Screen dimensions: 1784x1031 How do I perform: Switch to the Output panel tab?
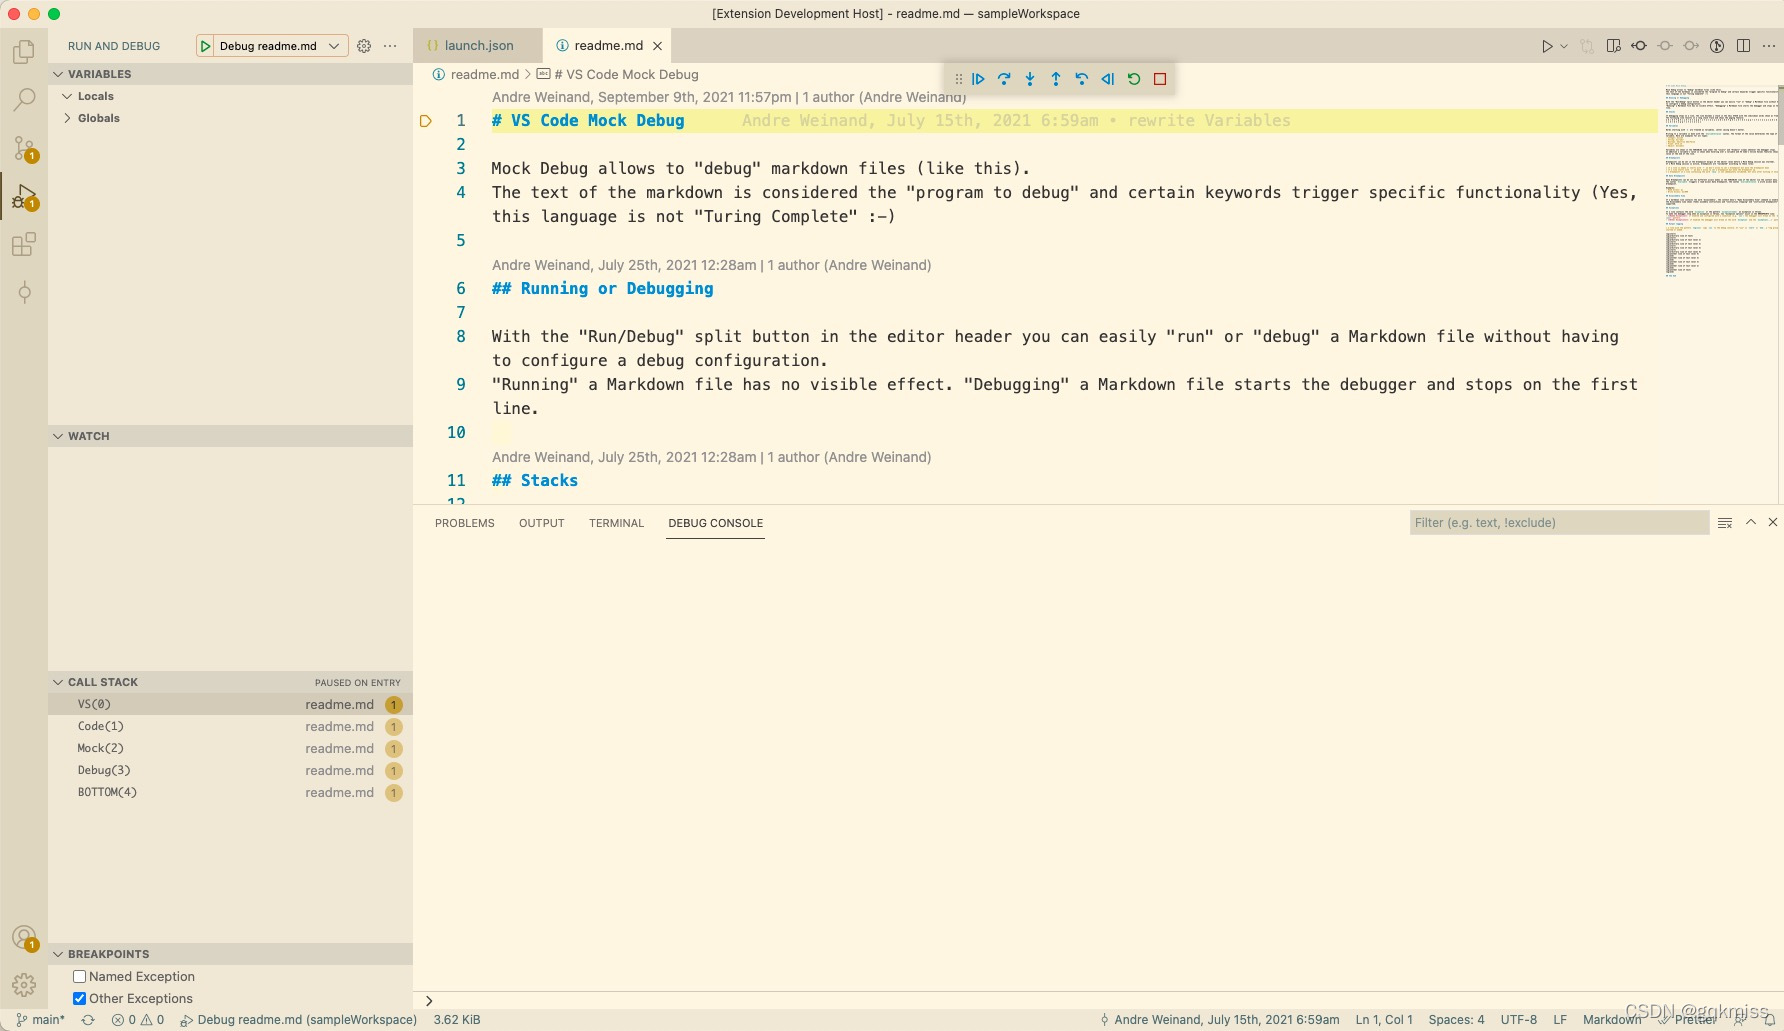[542, 523]
